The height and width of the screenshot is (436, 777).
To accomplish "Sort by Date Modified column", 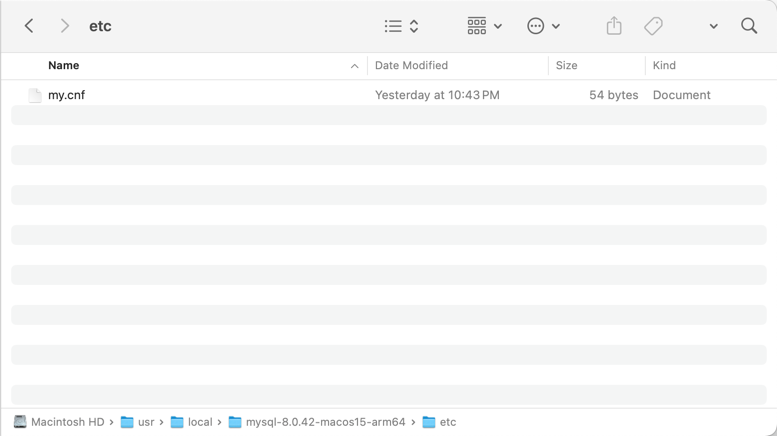I will 411,66.
